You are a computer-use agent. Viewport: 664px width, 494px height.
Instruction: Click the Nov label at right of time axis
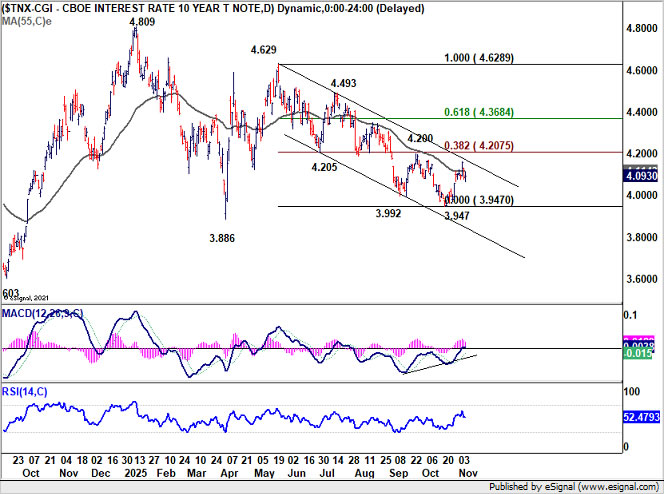[468, 473]
